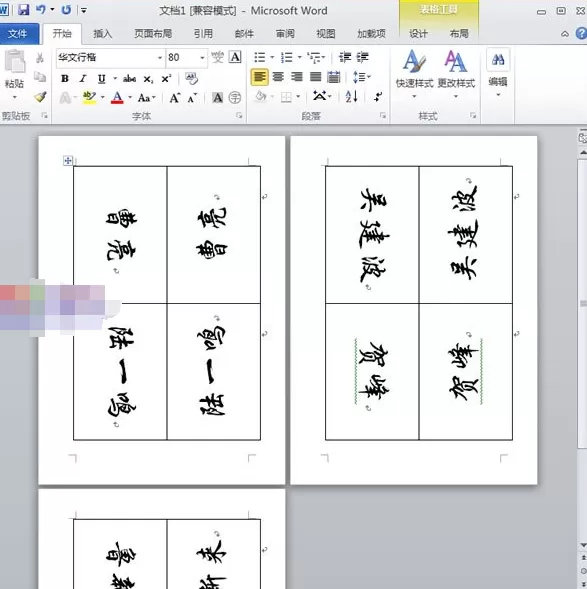
Task: Open the table tools 设计 tab
Action: [x=418, y=34]
